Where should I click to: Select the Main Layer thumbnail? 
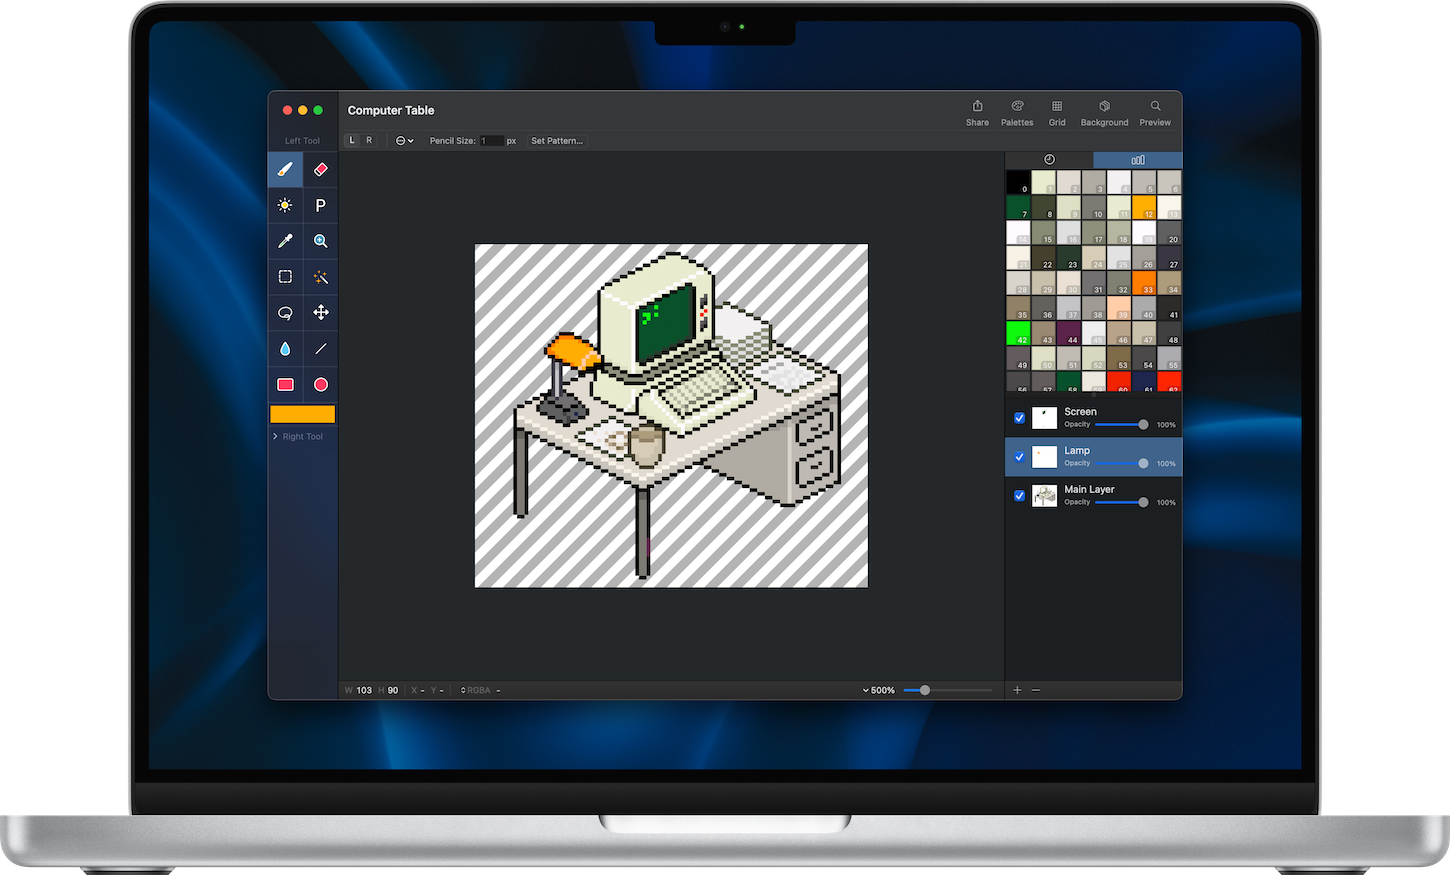pos(1044,496)
